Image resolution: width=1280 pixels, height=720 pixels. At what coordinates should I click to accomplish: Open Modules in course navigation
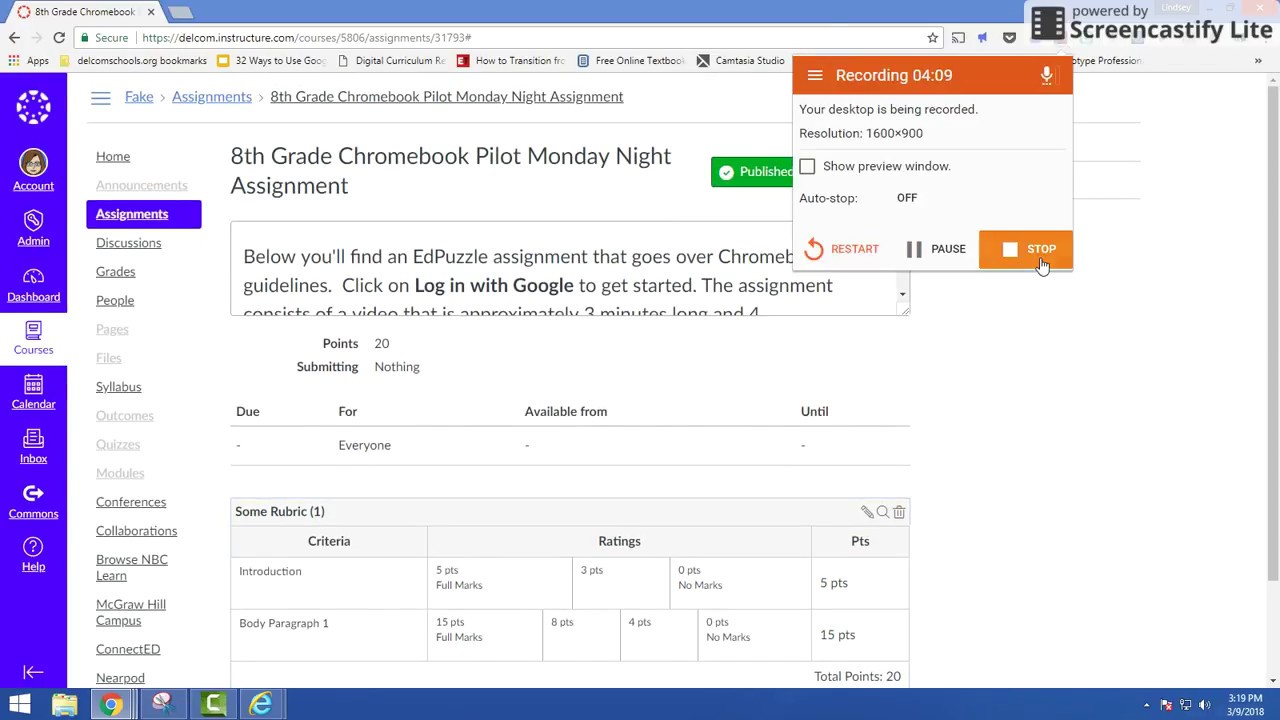point(120,473)
